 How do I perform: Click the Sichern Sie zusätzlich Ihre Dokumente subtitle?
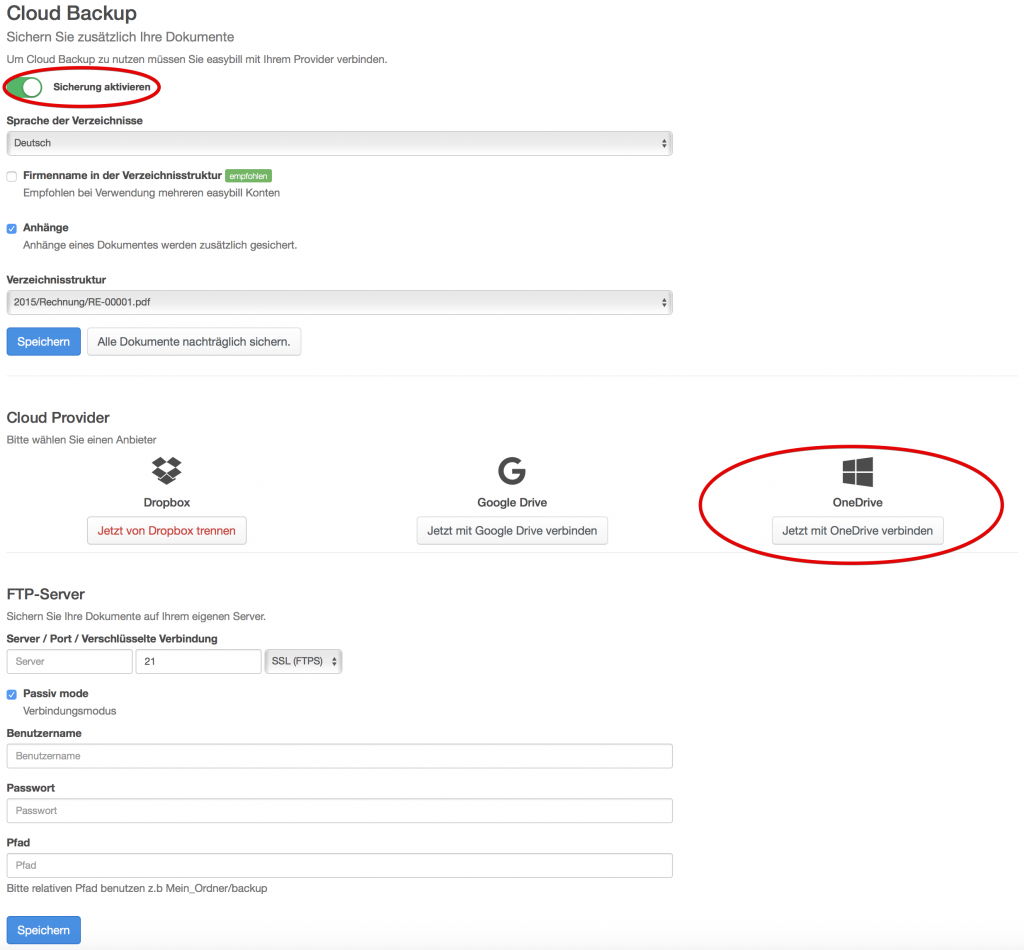coord(120,37)
